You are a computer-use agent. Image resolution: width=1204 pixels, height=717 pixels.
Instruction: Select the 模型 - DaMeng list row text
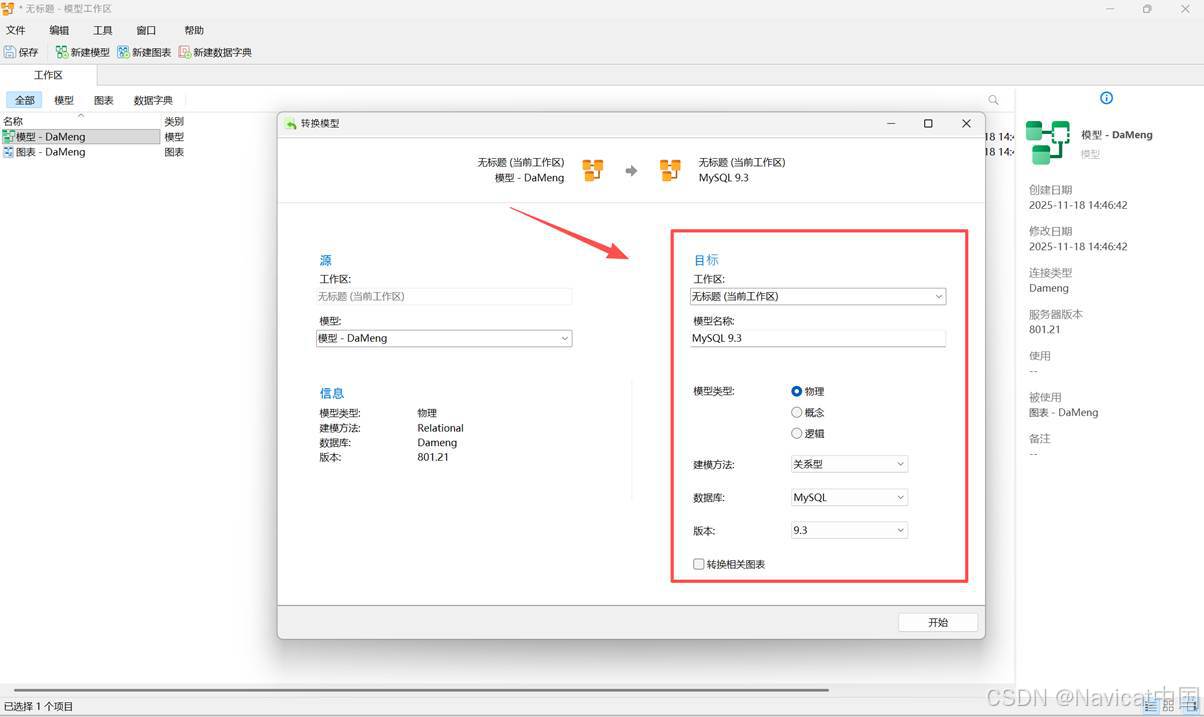pos(51,137)
